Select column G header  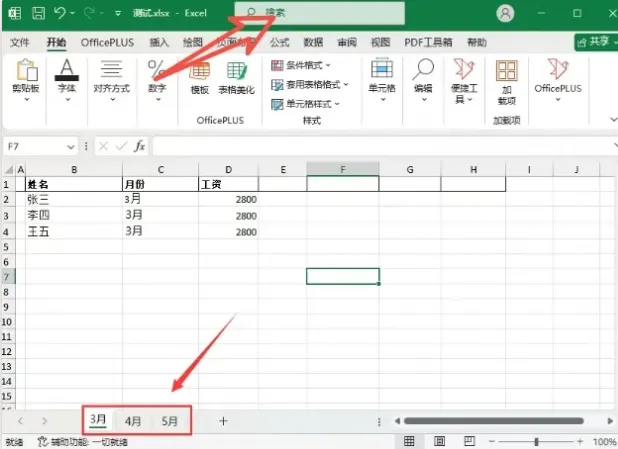tap(410, 170)
